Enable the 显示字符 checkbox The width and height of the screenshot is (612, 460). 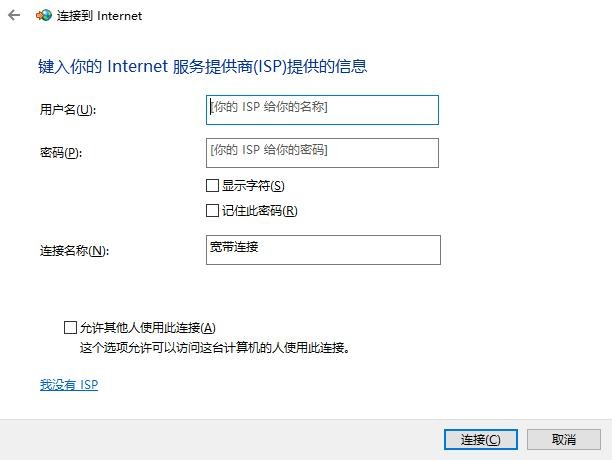pos(212,186)
